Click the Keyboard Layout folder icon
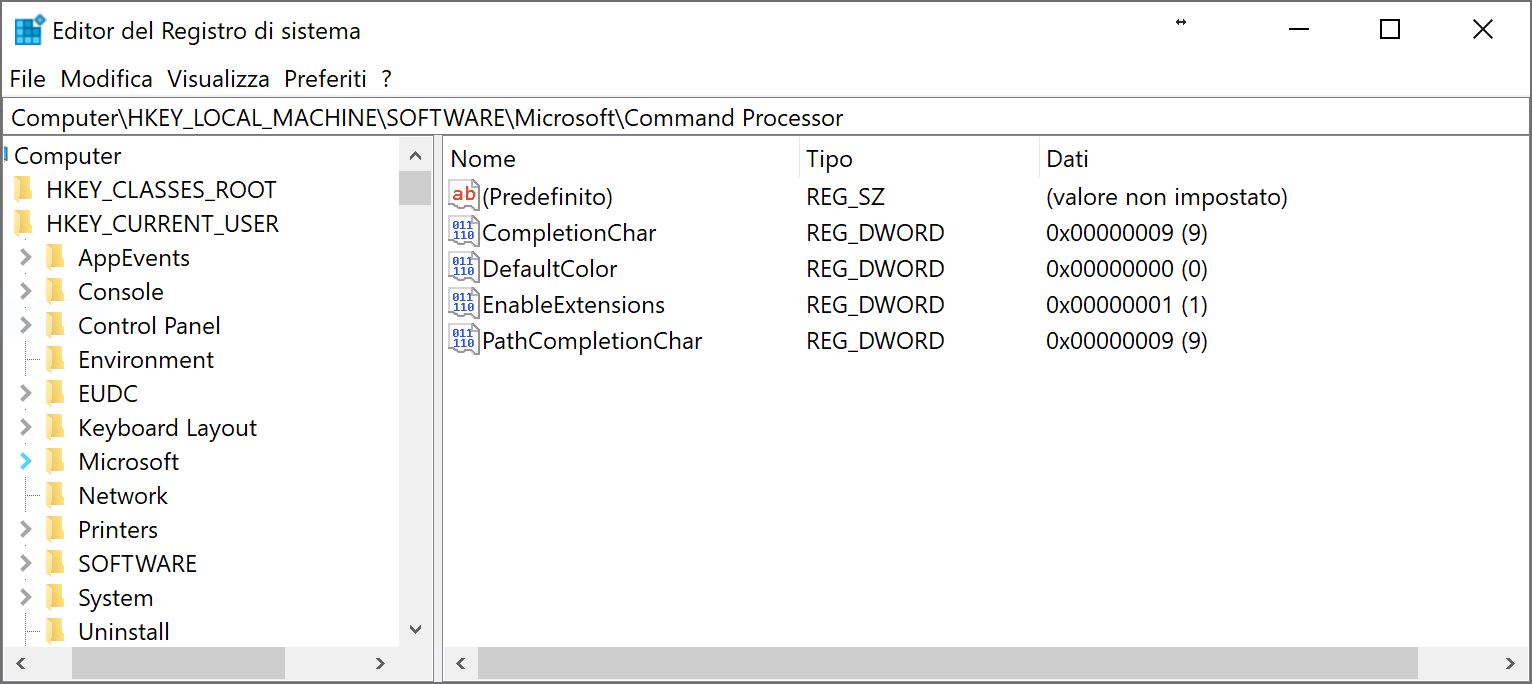This screenshot has height=684, width=1532. [56, 428]
